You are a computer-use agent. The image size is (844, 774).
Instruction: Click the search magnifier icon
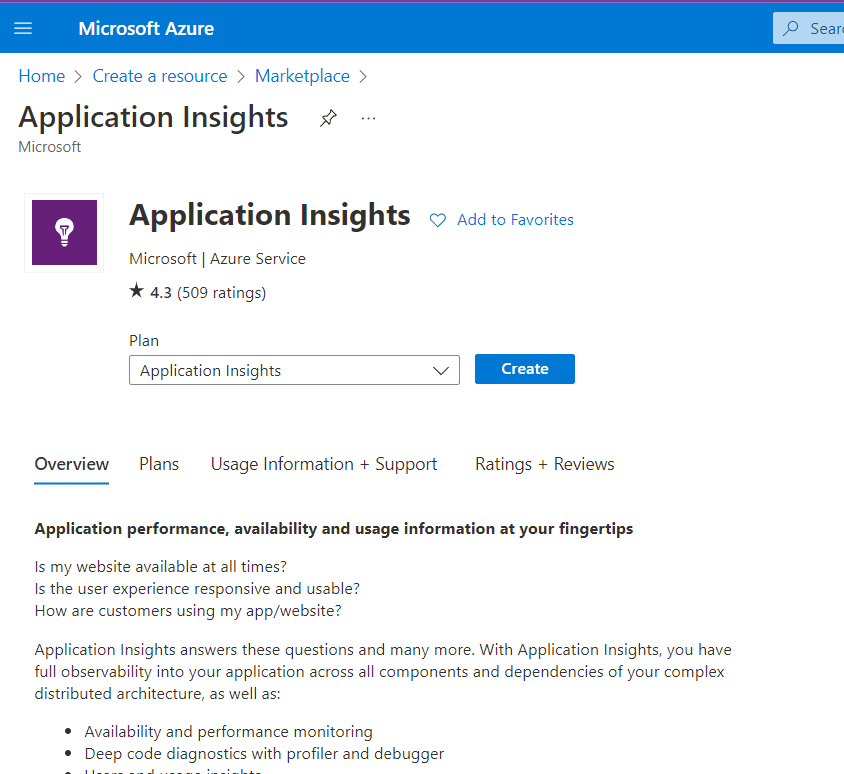coord(791,28)
